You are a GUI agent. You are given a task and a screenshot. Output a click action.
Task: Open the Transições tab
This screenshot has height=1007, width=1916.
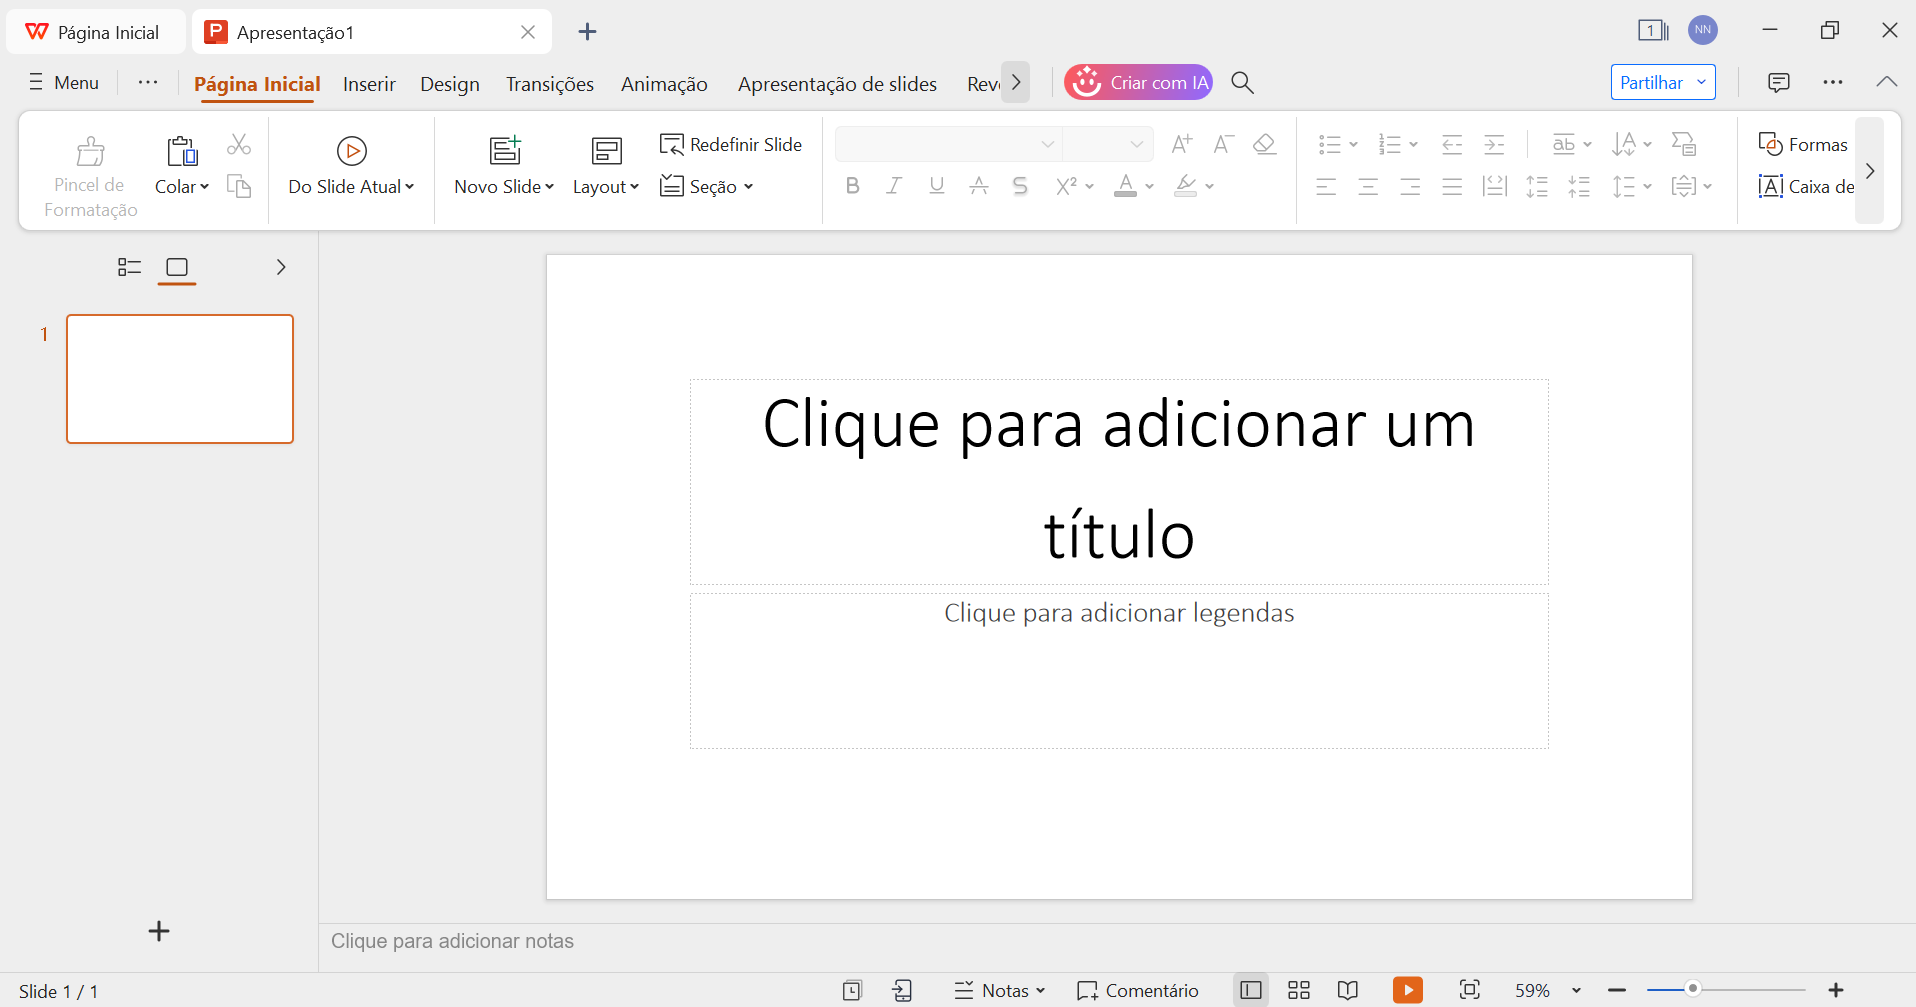click(550, 84)
